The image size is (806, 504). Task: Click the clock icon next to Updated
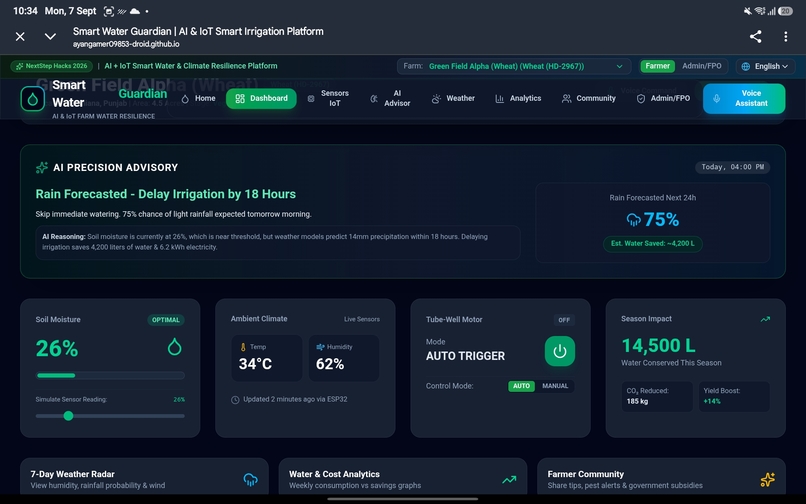(235, 400)
